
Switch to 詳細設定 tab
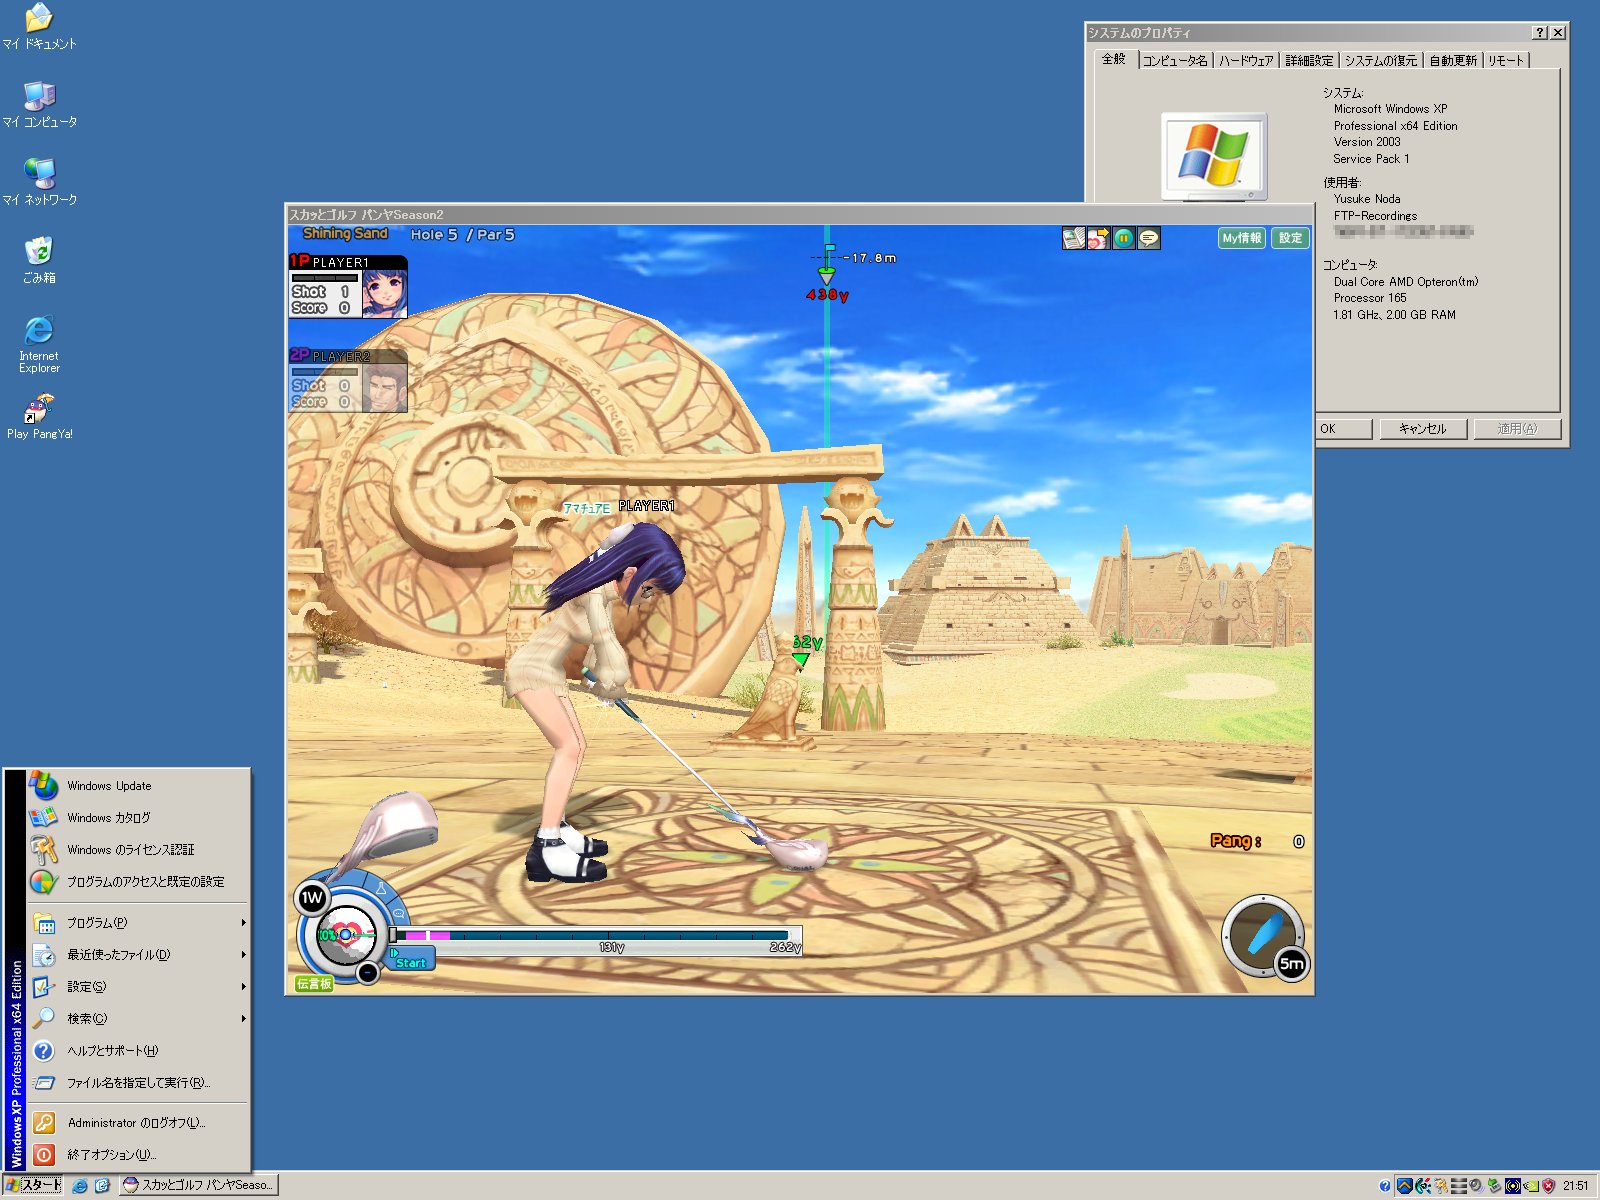tap(1309, 61)
